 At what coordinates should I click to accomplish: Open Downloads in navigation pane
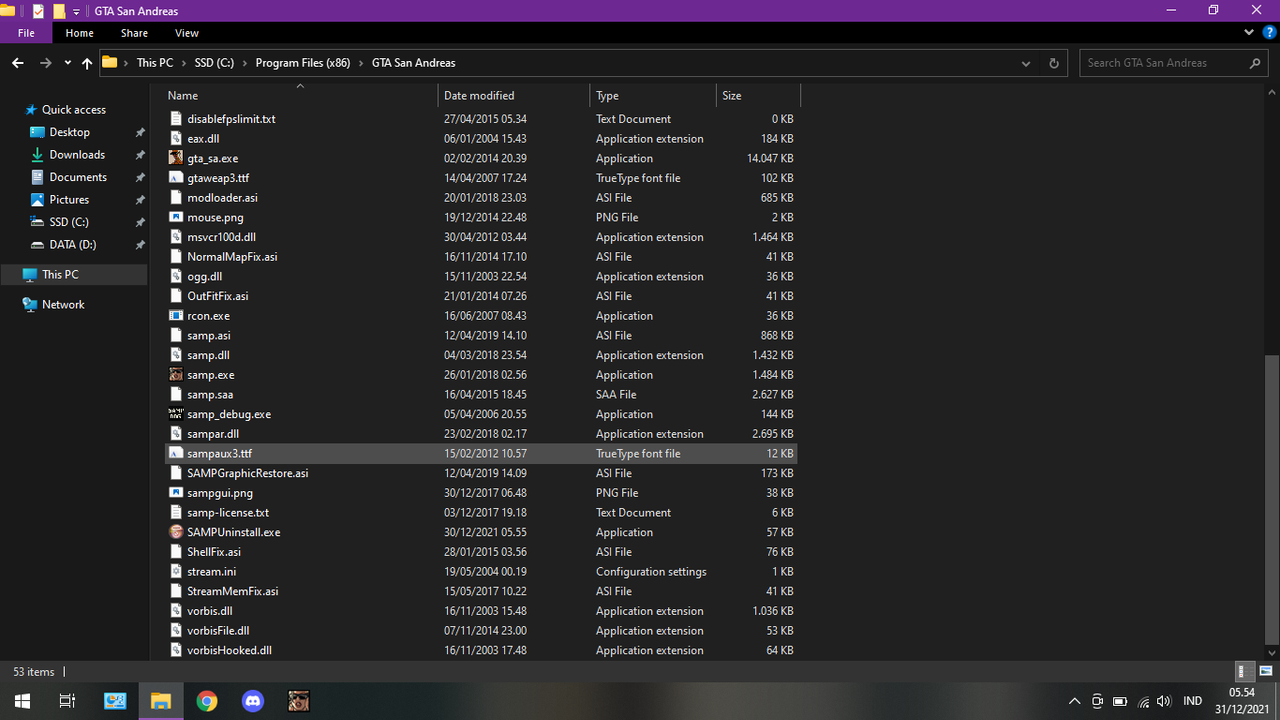[77, 155]
